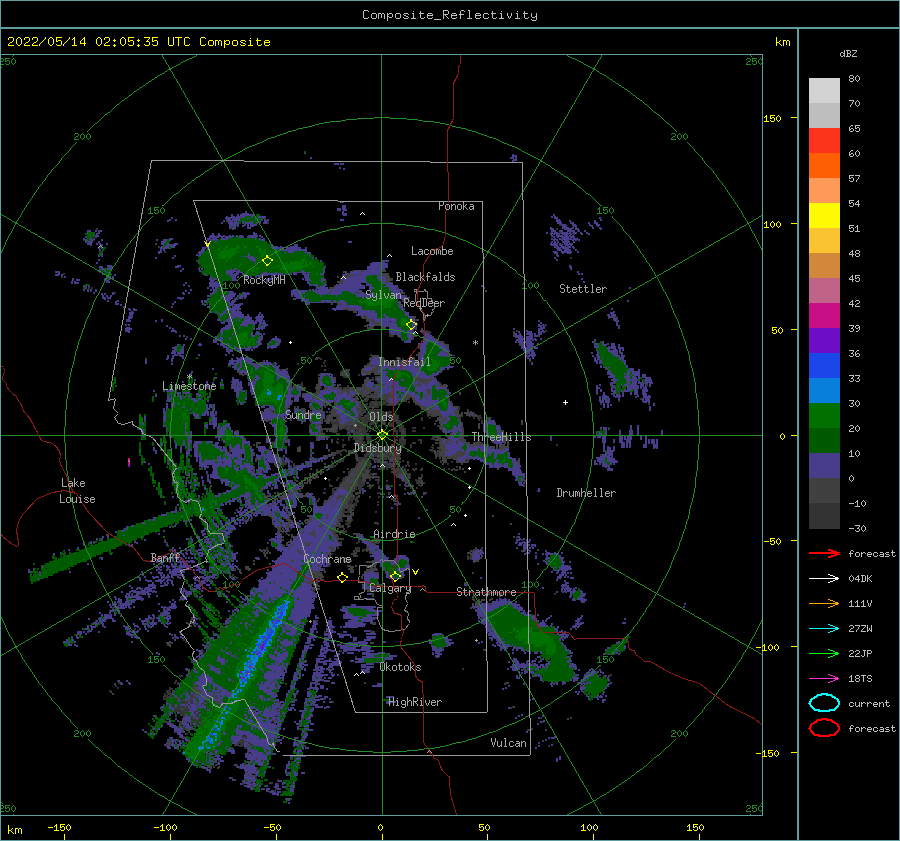The height and width of the screenshot is (841, 900).
Task: Click the Composite_Reflectivity title
Action: [x=450, y=15]
